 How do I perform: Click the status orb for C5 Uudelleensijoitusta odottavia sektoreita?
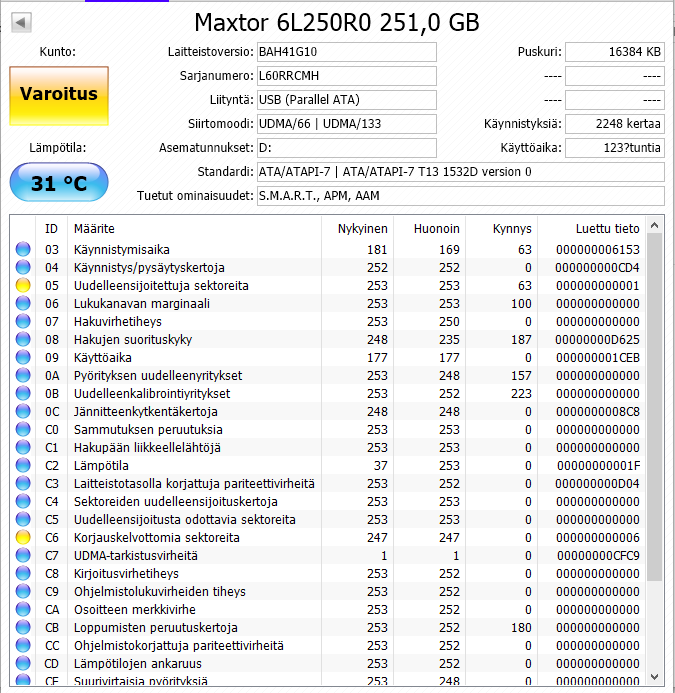pos(23,519)
